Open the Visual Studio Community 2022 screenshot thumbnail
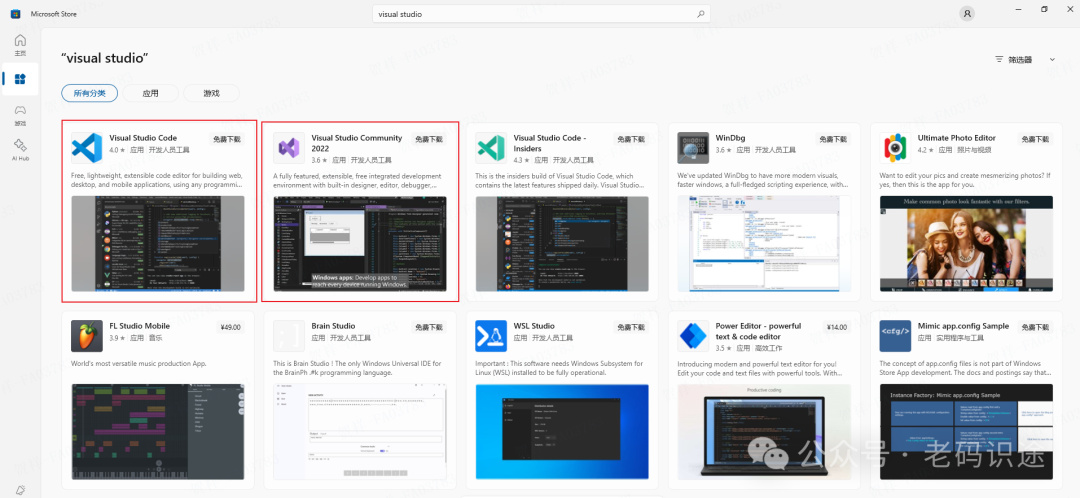Image resolution: width=1080 pixels, height=498 pixels. tap(360, 244)
